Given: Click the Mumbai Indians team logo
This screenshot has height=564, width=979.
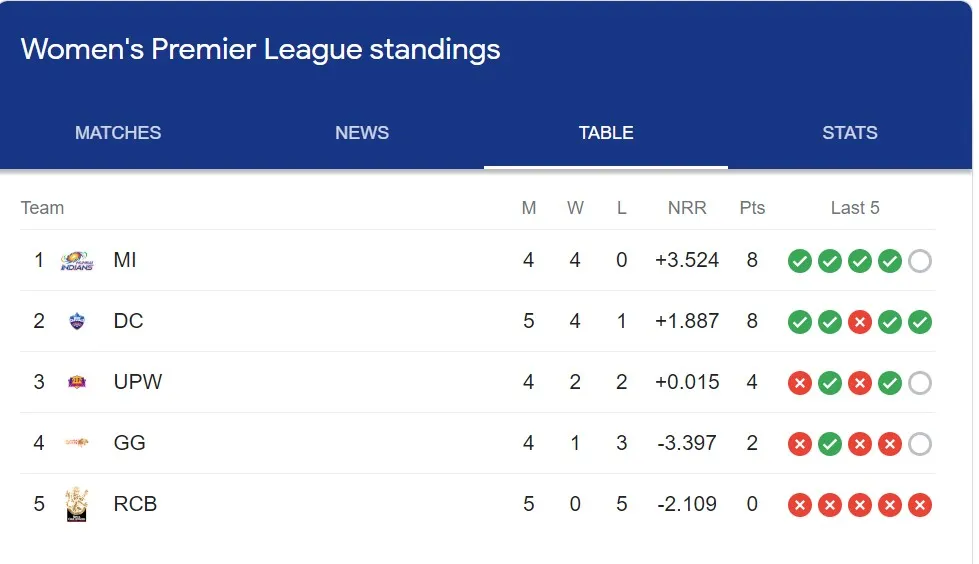Looking at the screenshot, I should (77, 260).
